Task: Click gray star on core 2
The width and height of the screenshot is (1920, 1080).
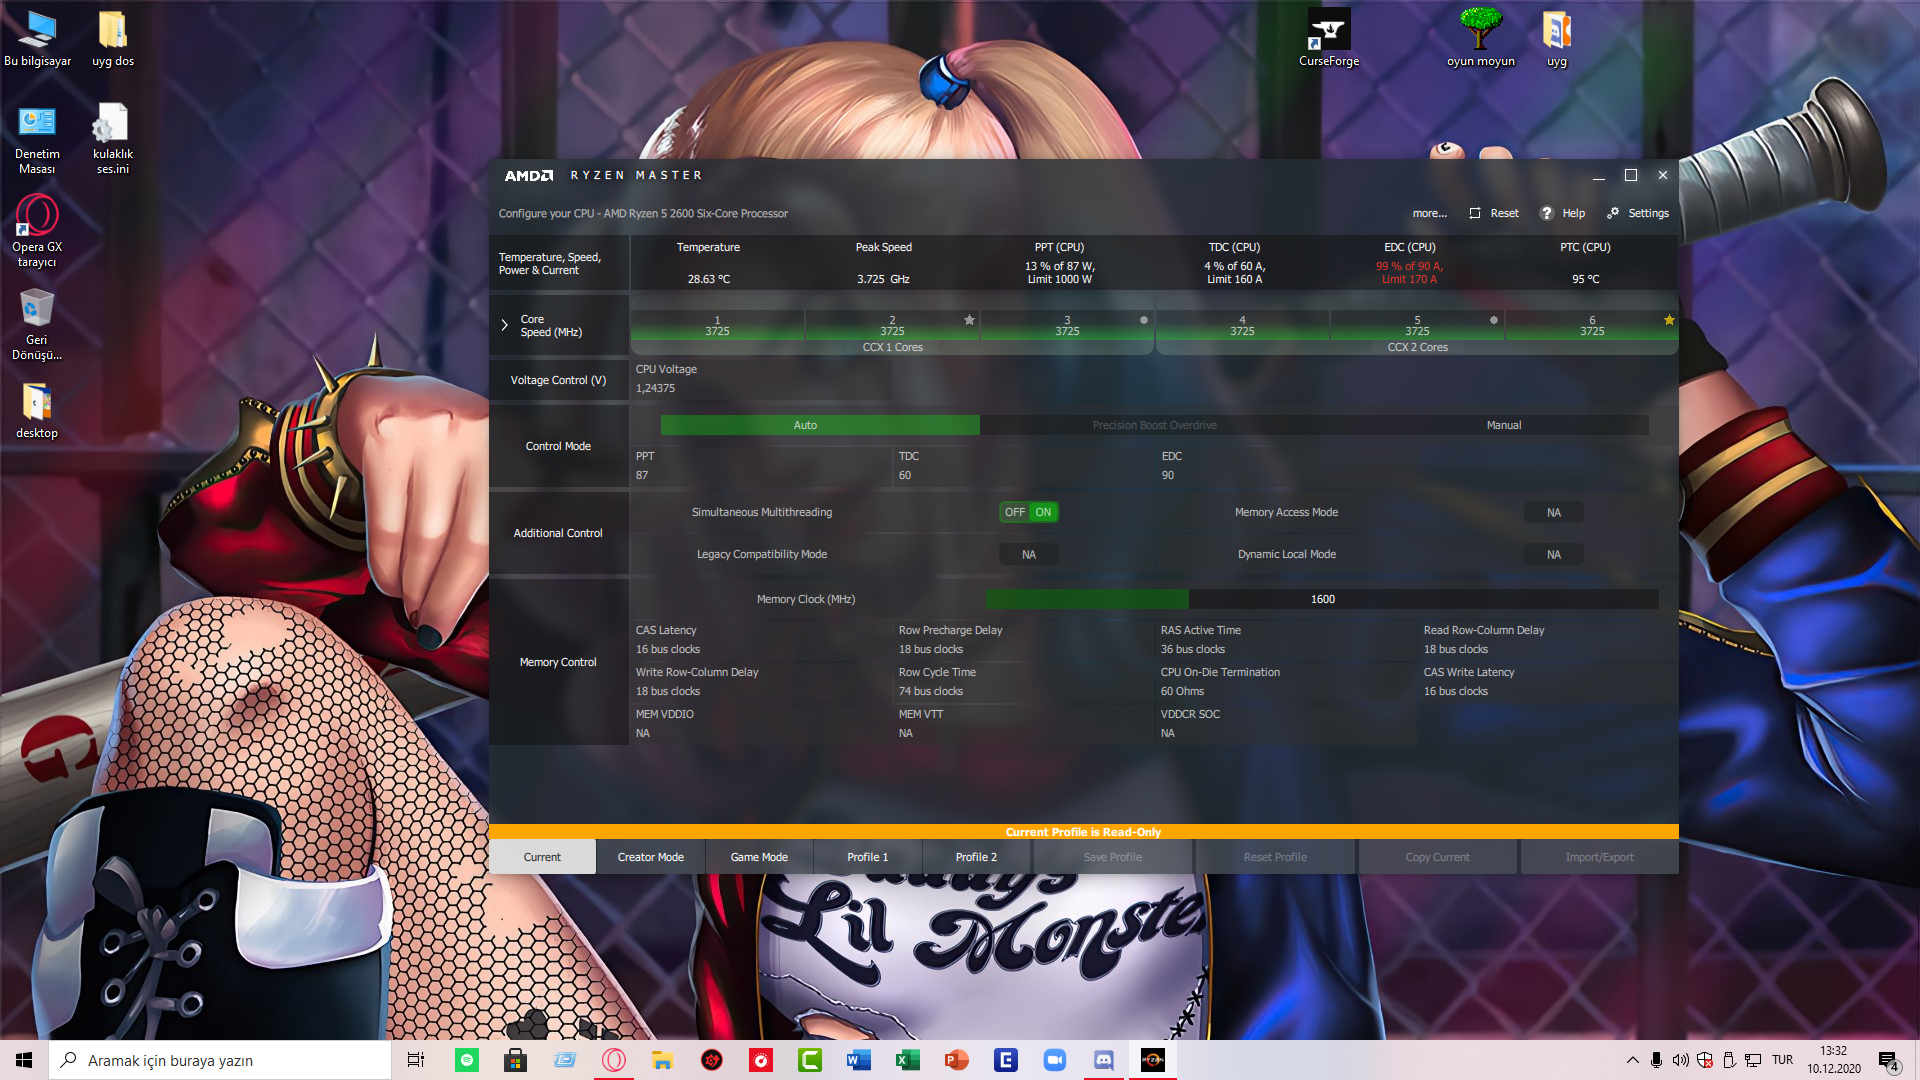Action: (x=969, y=320)
